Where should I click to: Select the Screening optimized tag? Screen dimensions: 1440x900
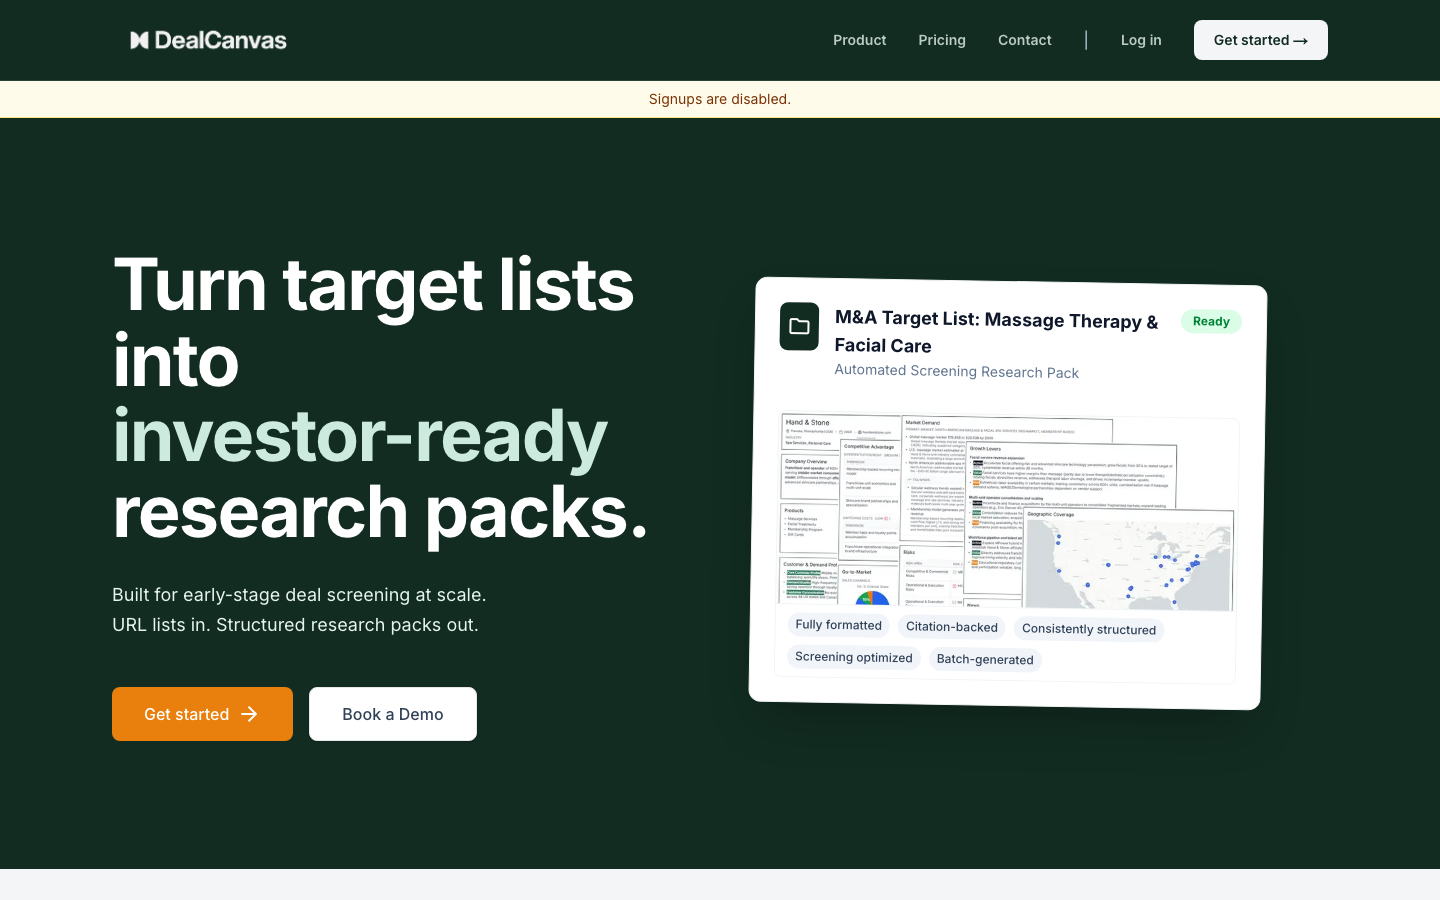pyautogui.click(x=854, y=657)
